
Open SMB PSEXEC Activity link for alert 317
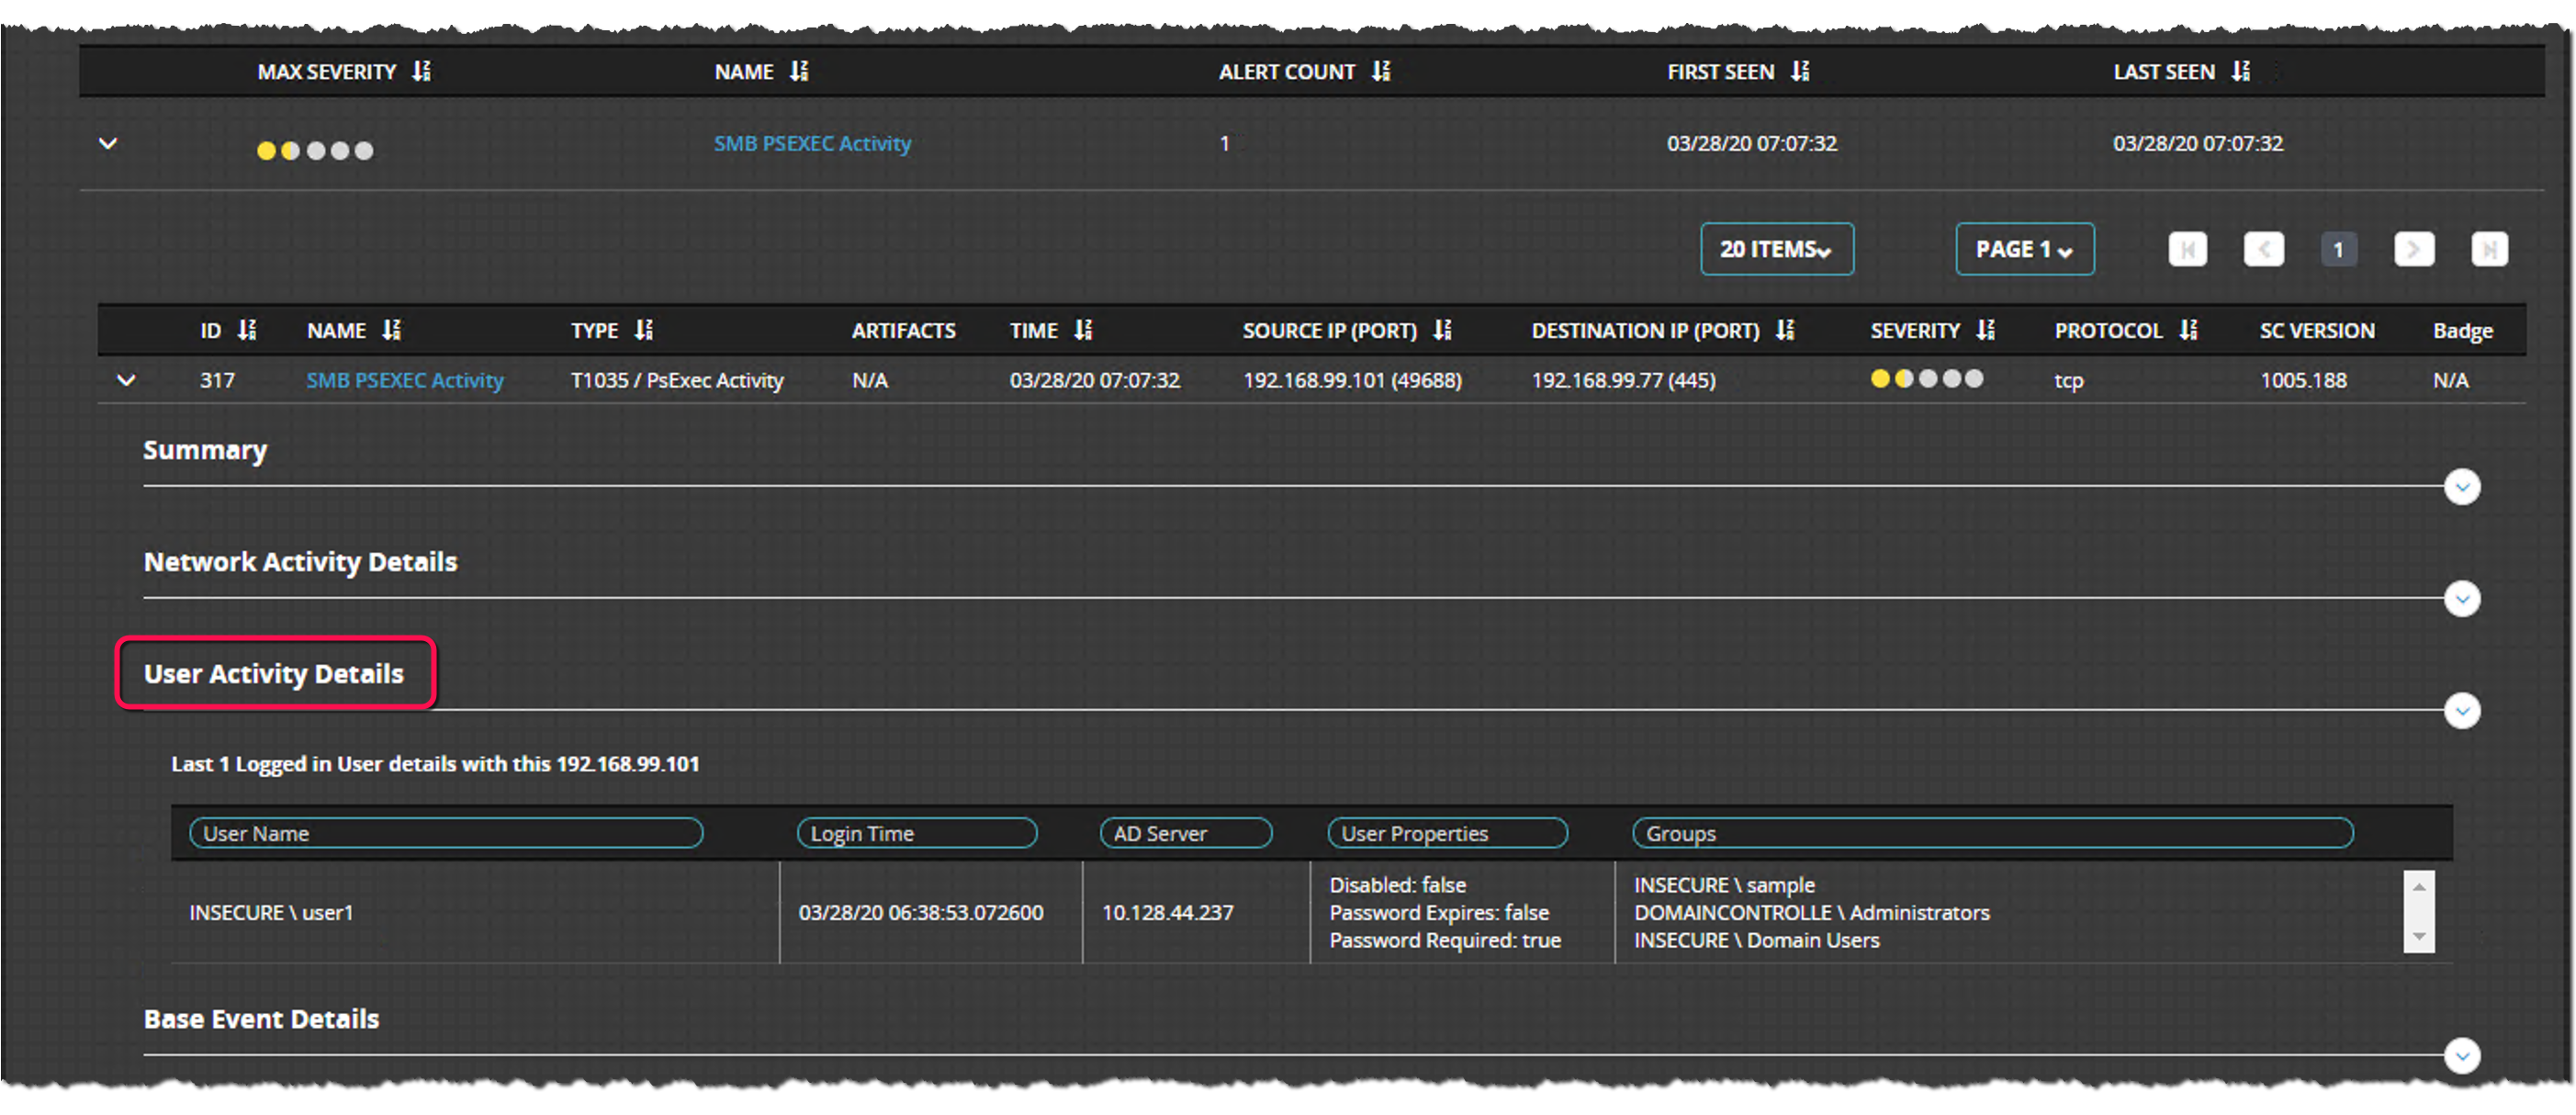405,380
